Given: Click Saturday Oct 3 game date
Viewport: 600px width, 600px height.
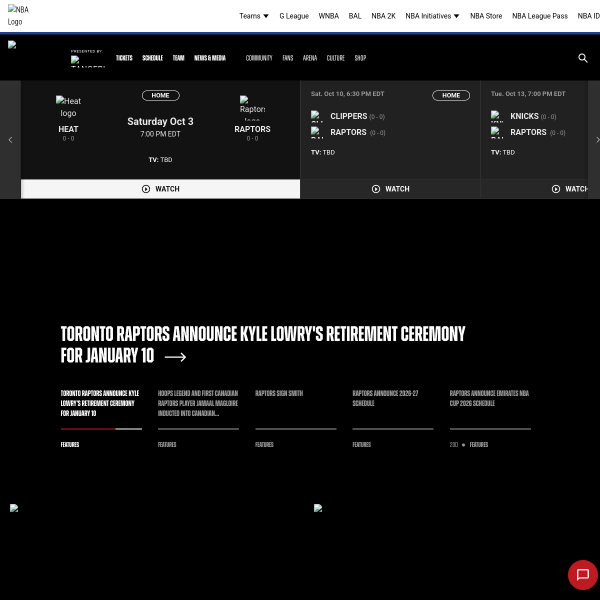Looking at the screenshot, I should pyautogui.click(x=160, y=122).
